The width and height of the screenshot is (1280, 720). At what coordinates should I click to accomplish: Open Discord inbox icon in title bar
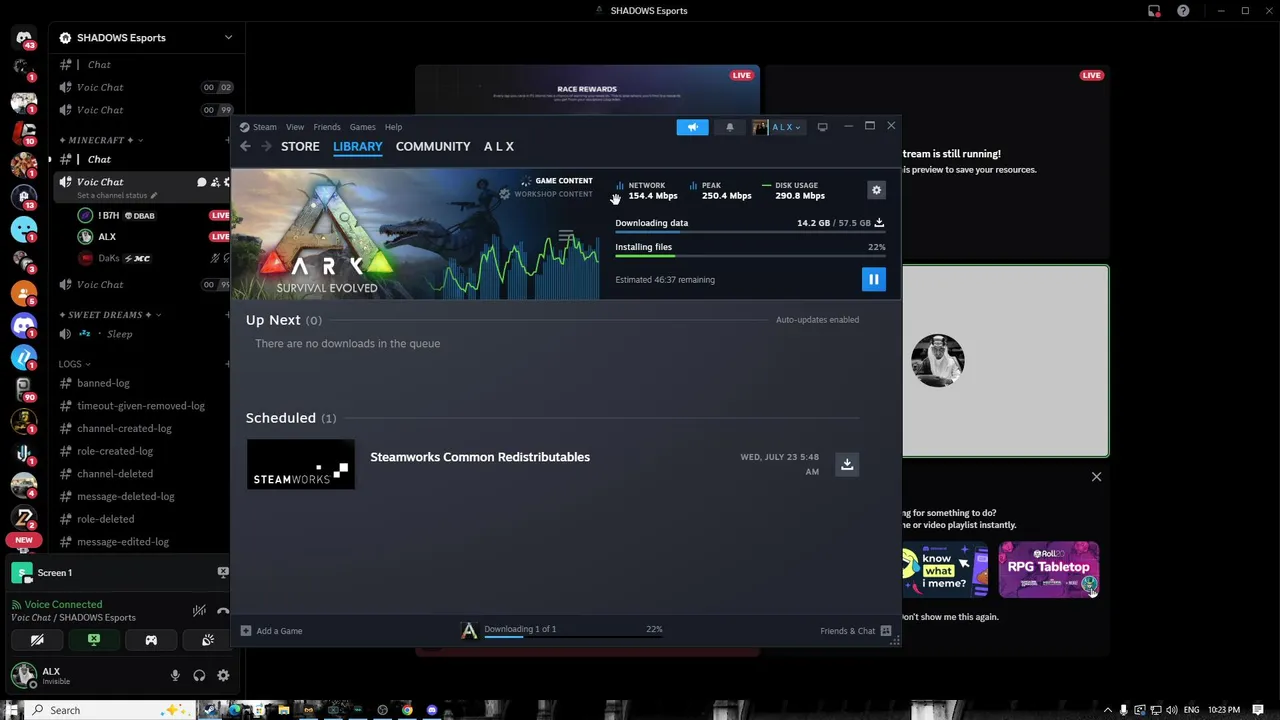(x=1154, y=11)
